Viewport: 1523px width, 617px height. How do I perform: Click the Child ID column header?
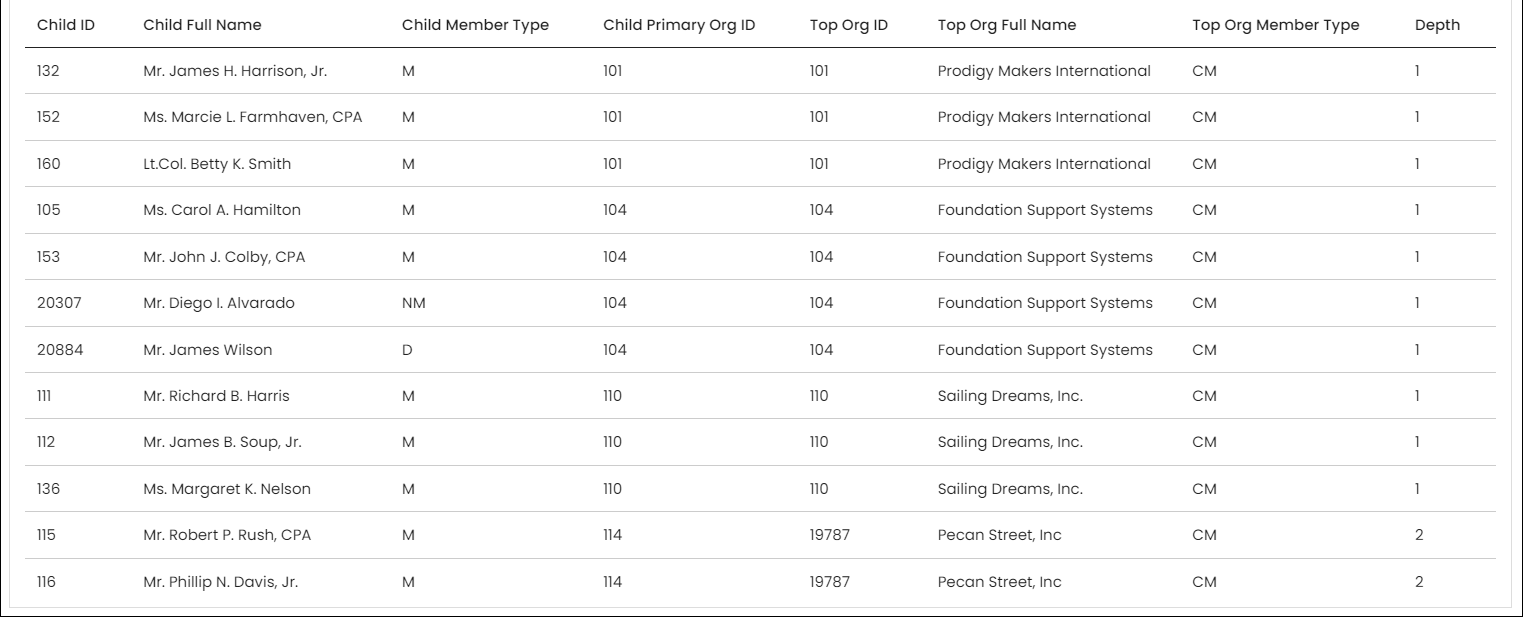[x=66, y=25]
